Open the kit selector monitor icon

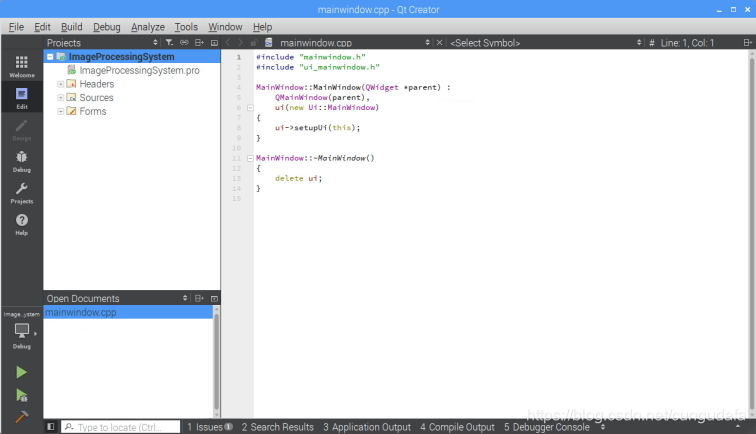[22, 332]
